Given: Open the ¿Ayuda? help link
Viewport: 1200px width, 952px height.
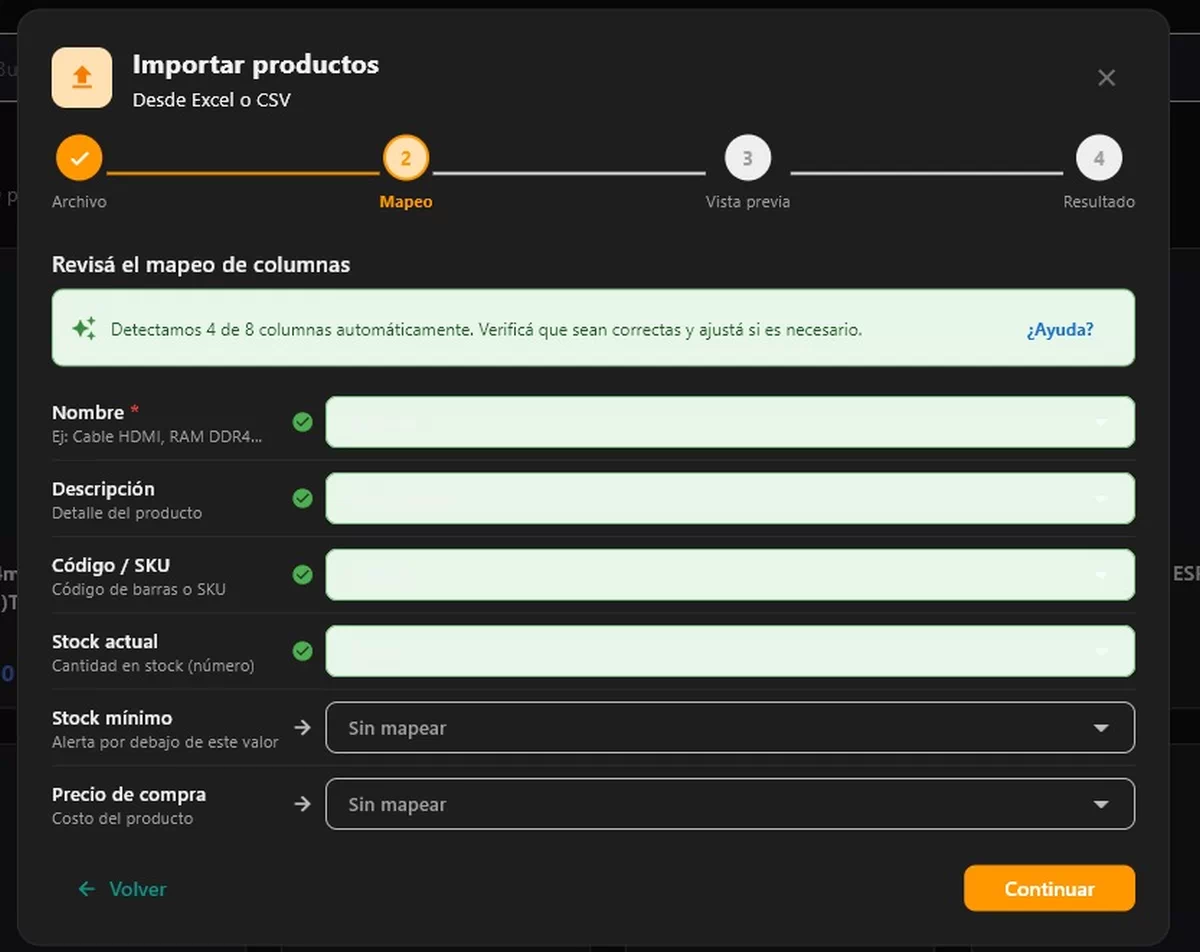Looking at the screenshot, I should [x=1060, y=329].
